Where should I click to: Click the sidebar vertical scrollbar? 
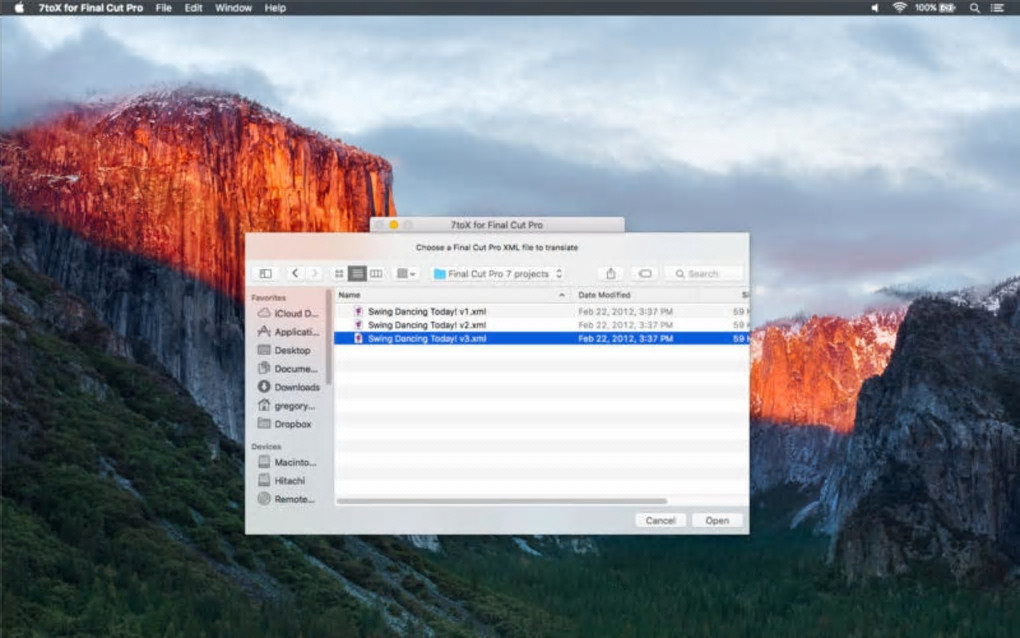(329, 338)
